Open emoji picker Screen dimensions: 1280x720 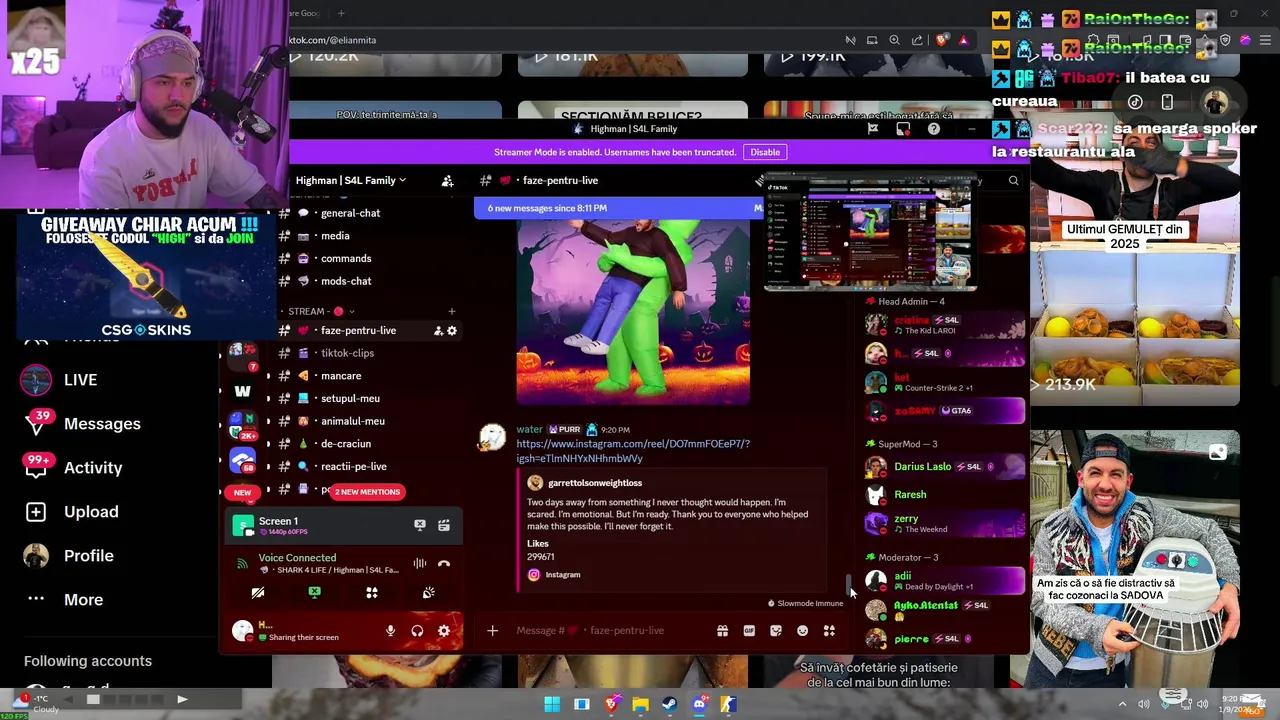[x=802, y=631]
